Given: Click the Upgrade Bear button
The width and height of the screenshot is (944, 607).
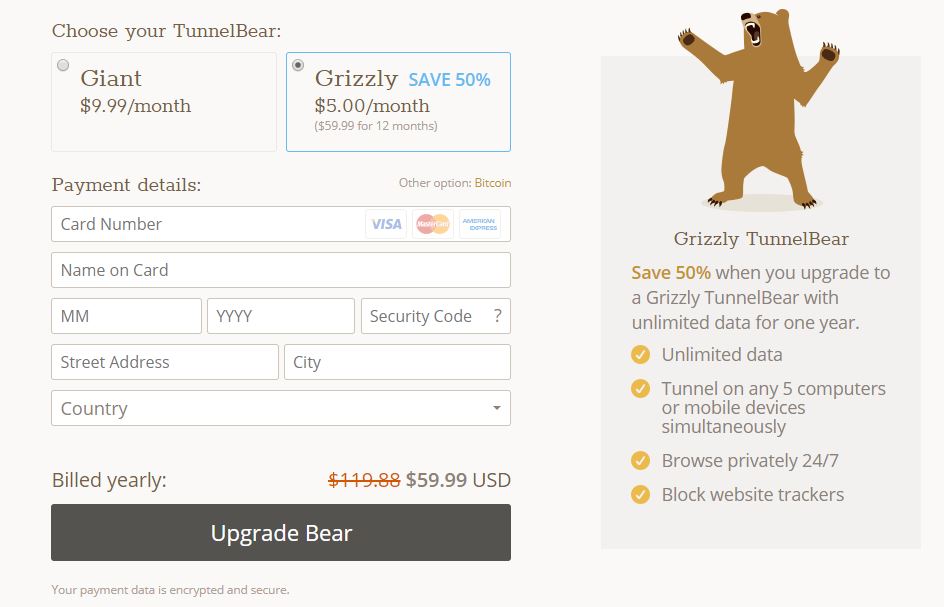Looking at the screenshot, I should pos(281,533).
